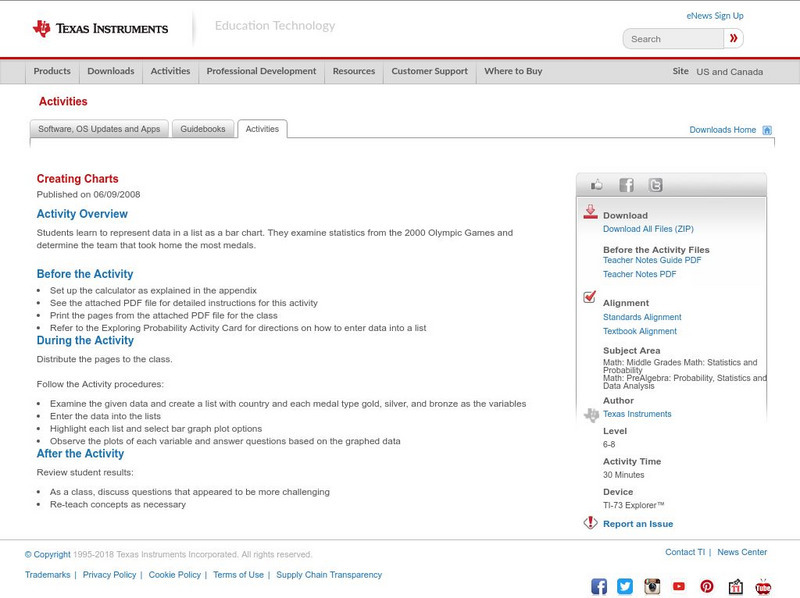Click the "Published on 06/09/2008" text
Screen dimensions: 800x598
(x=88, y=194)
